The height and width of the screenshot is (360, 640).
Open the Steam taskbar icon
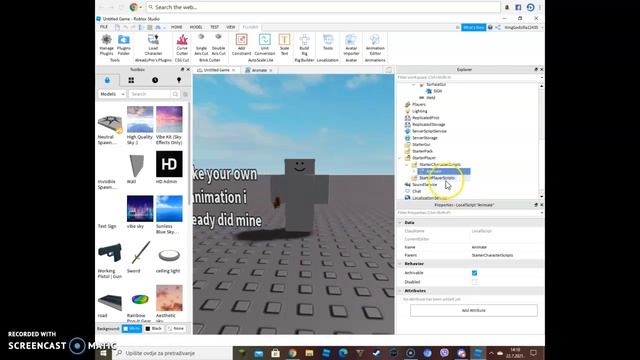pyautogui.click(x=377, y=353)
